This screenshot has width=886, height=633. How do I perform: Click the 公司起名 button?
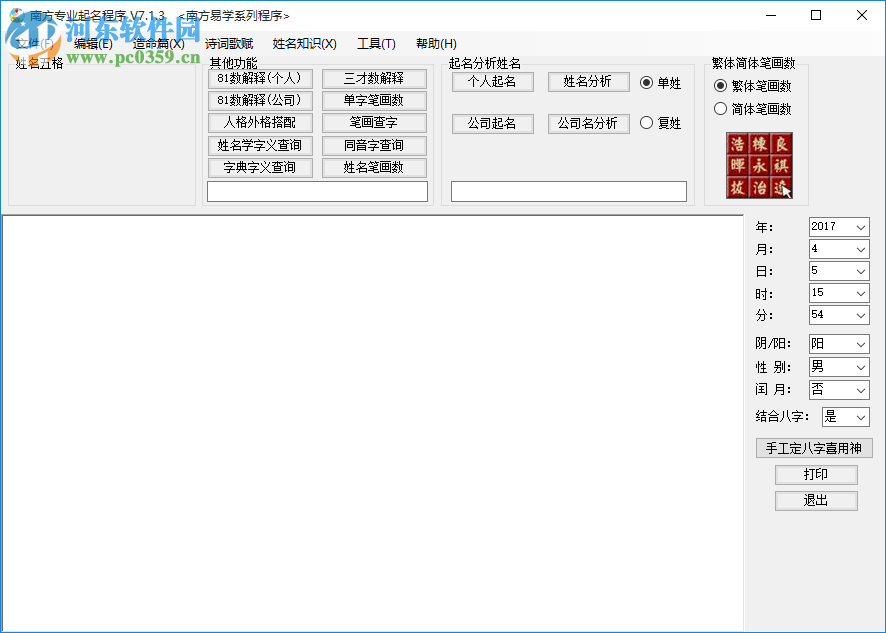click(492, 123)
